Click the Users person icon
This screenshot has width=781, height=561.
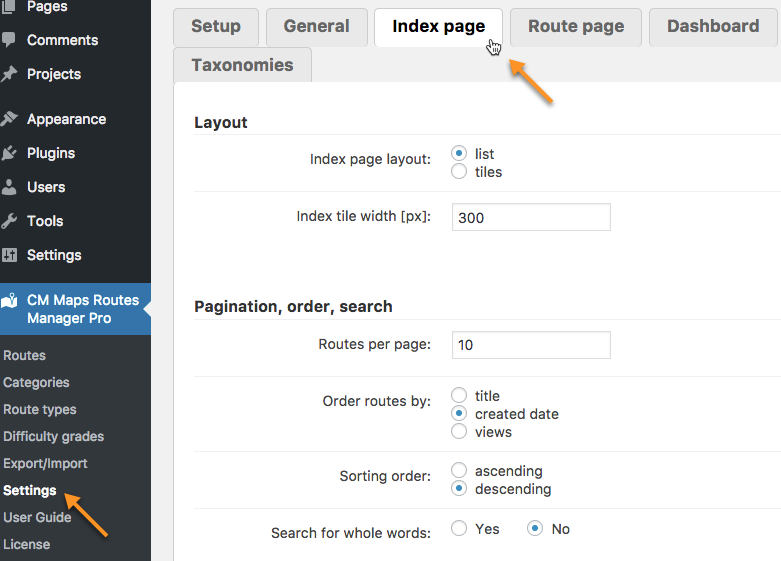pos(10,187)
